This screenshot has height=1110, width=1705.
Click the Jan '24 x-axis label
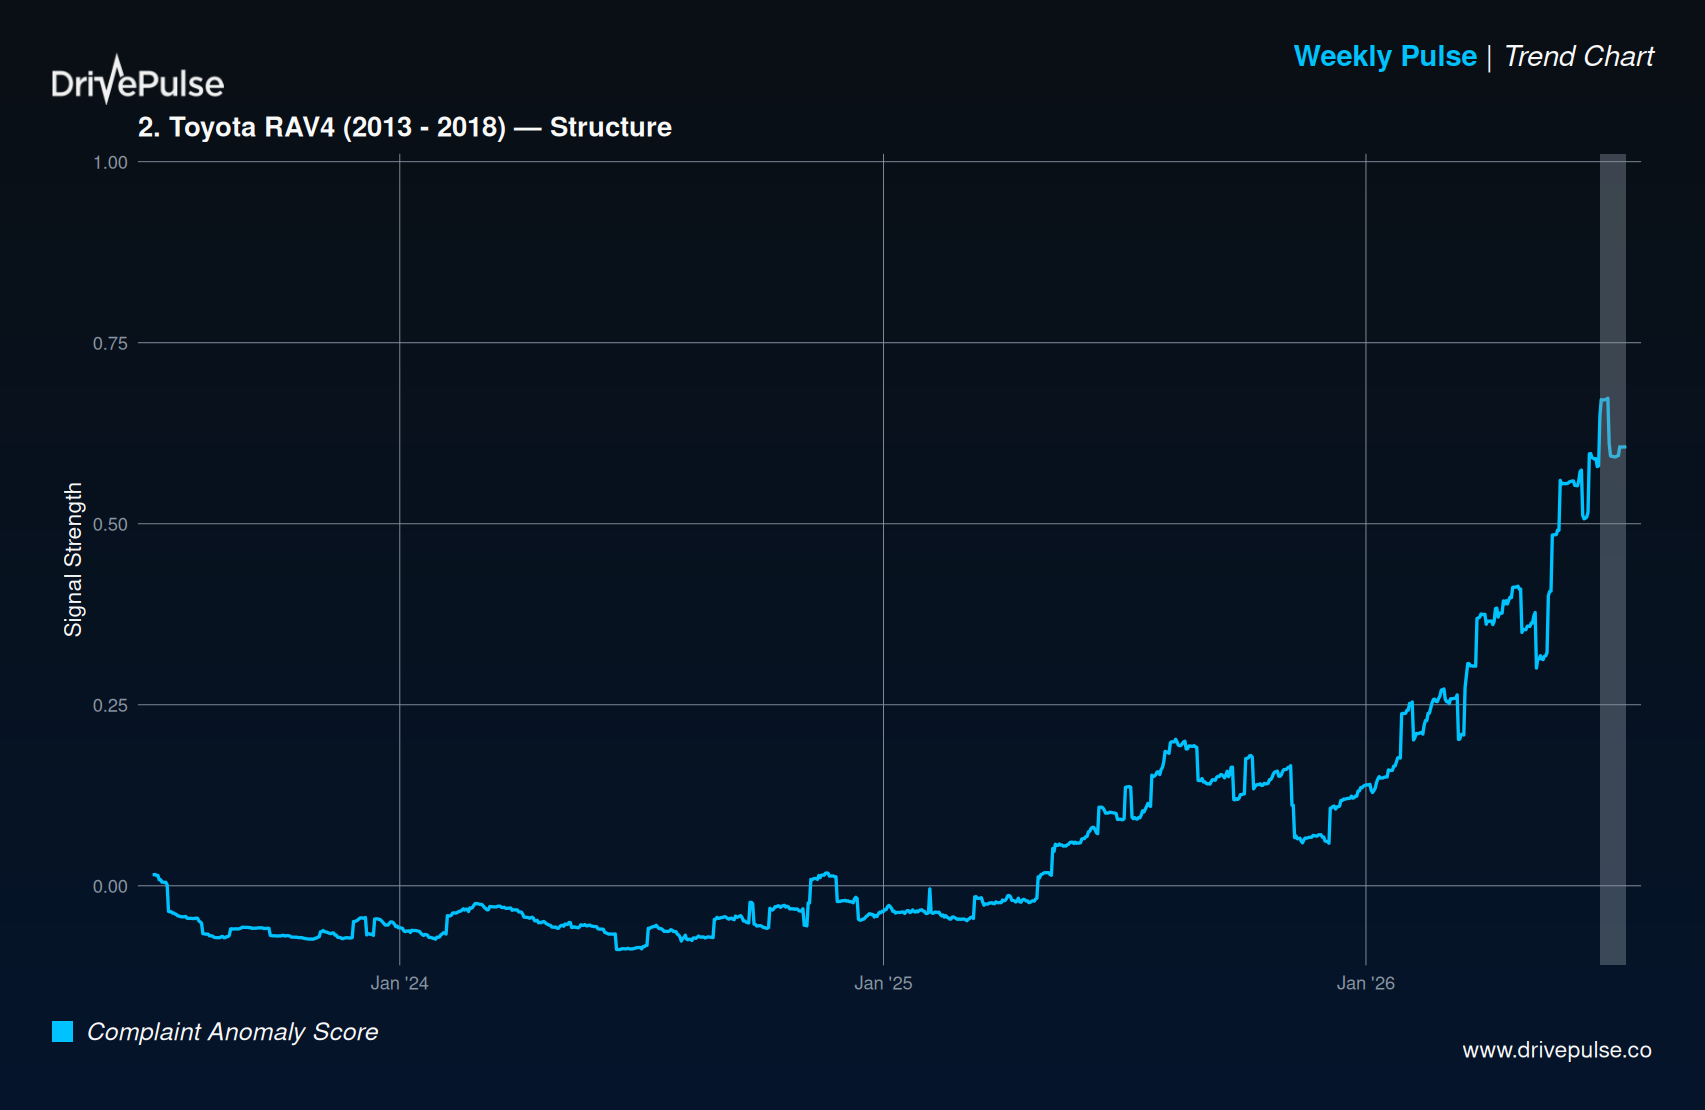pos(399,983)
